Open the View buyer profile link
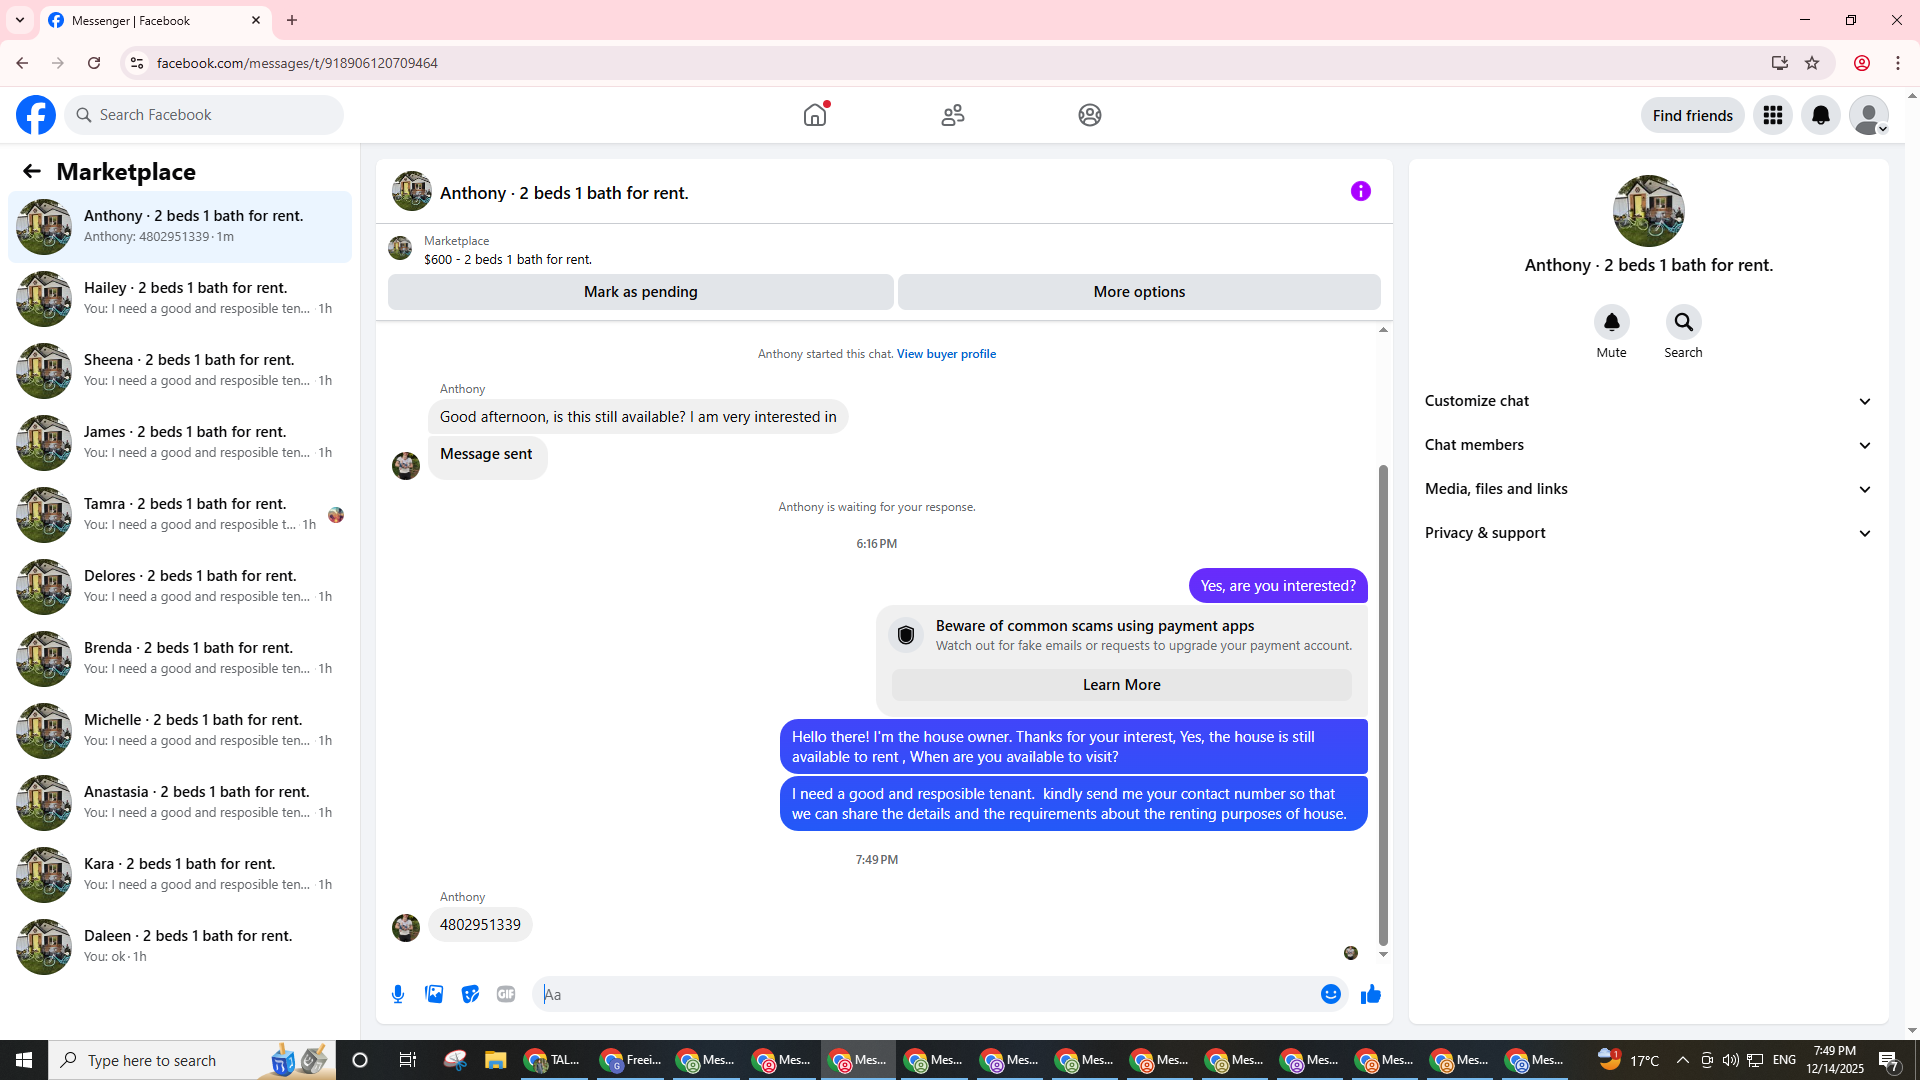 click(x=946, y=354)
